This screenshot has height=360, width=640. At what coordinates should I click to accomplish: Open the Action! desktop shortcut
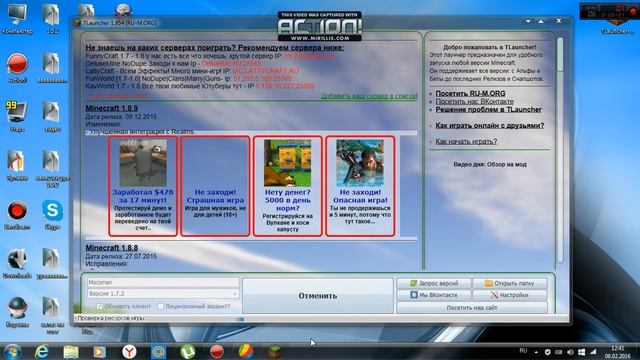pos(17,68)
